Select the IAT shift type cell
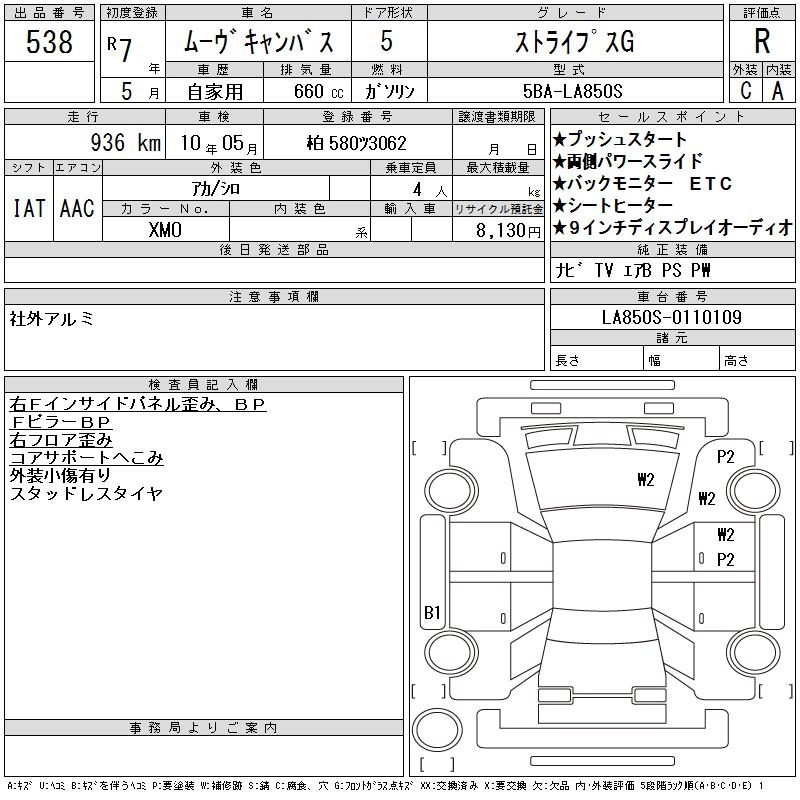 click(29, 208)
